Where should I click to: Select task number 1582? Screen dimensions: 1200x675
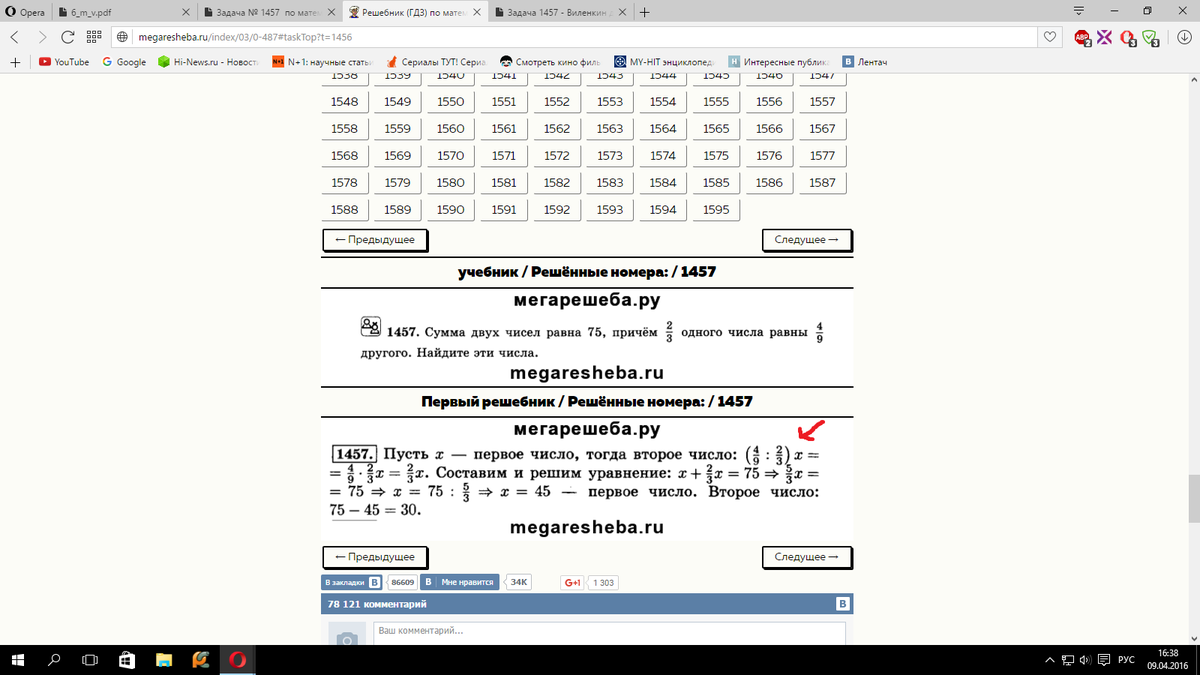pyautogui.click(x=557, y=183)
